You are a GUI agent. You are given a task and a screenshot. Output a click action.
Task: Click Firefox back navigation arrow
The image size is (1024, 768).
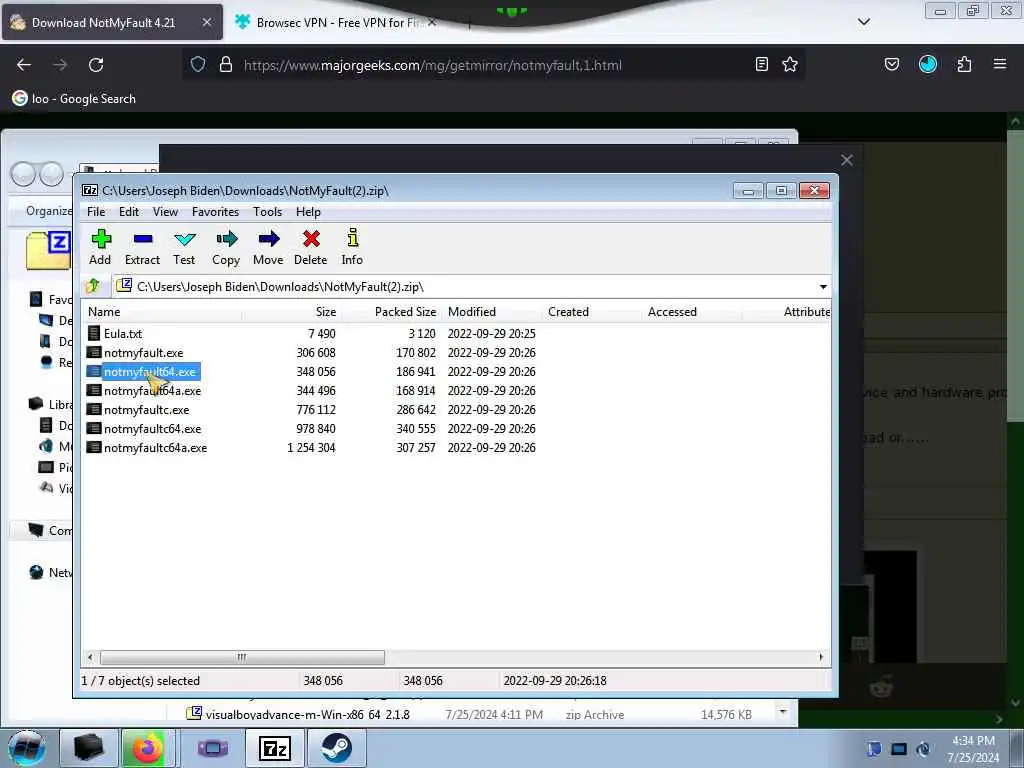coord(24,65)
